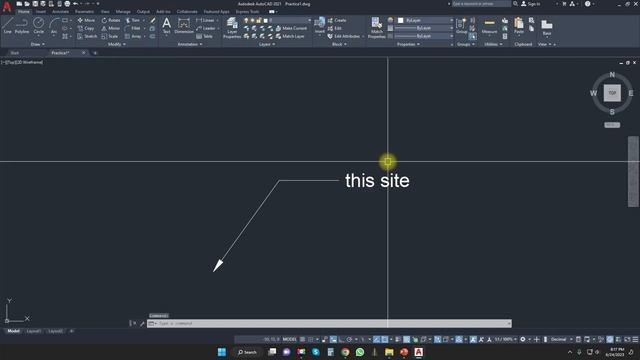Open the Text annotation tool

pos(167,26)
